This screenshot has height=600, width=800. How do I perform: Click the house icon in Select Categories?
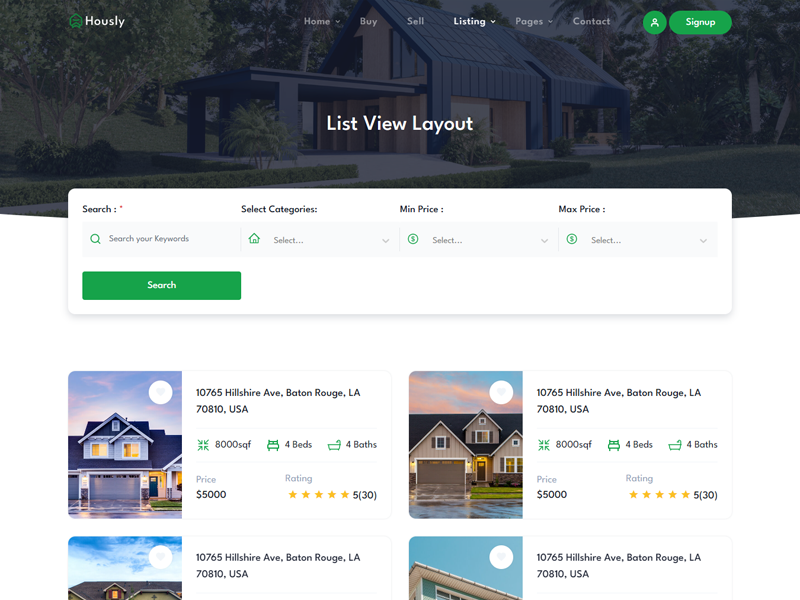(x=254, y=238)
